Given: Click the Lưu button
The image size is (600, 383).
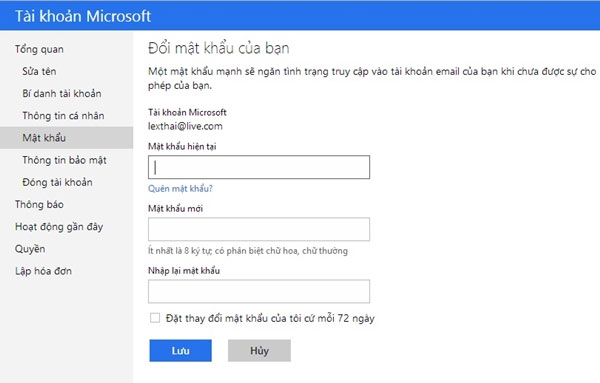Looking at the screenshot, I should click(x=181, y=350).
